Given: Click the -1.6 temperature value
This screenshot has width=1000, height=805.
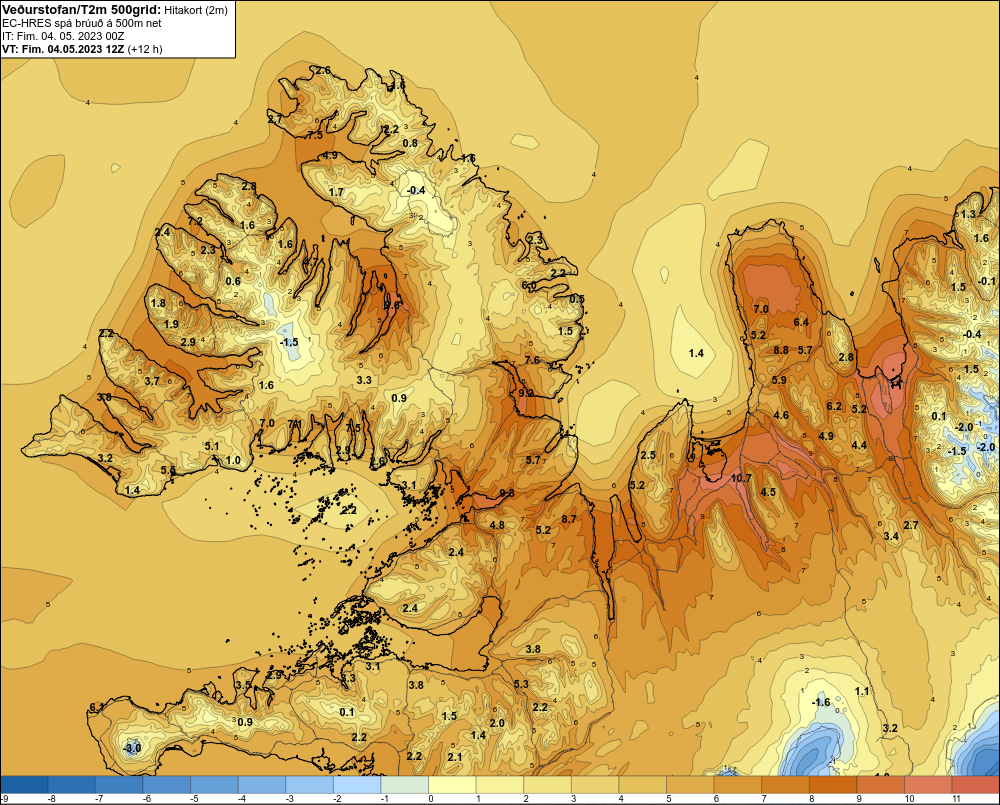Looking at the screenshot, I should 821,702.
